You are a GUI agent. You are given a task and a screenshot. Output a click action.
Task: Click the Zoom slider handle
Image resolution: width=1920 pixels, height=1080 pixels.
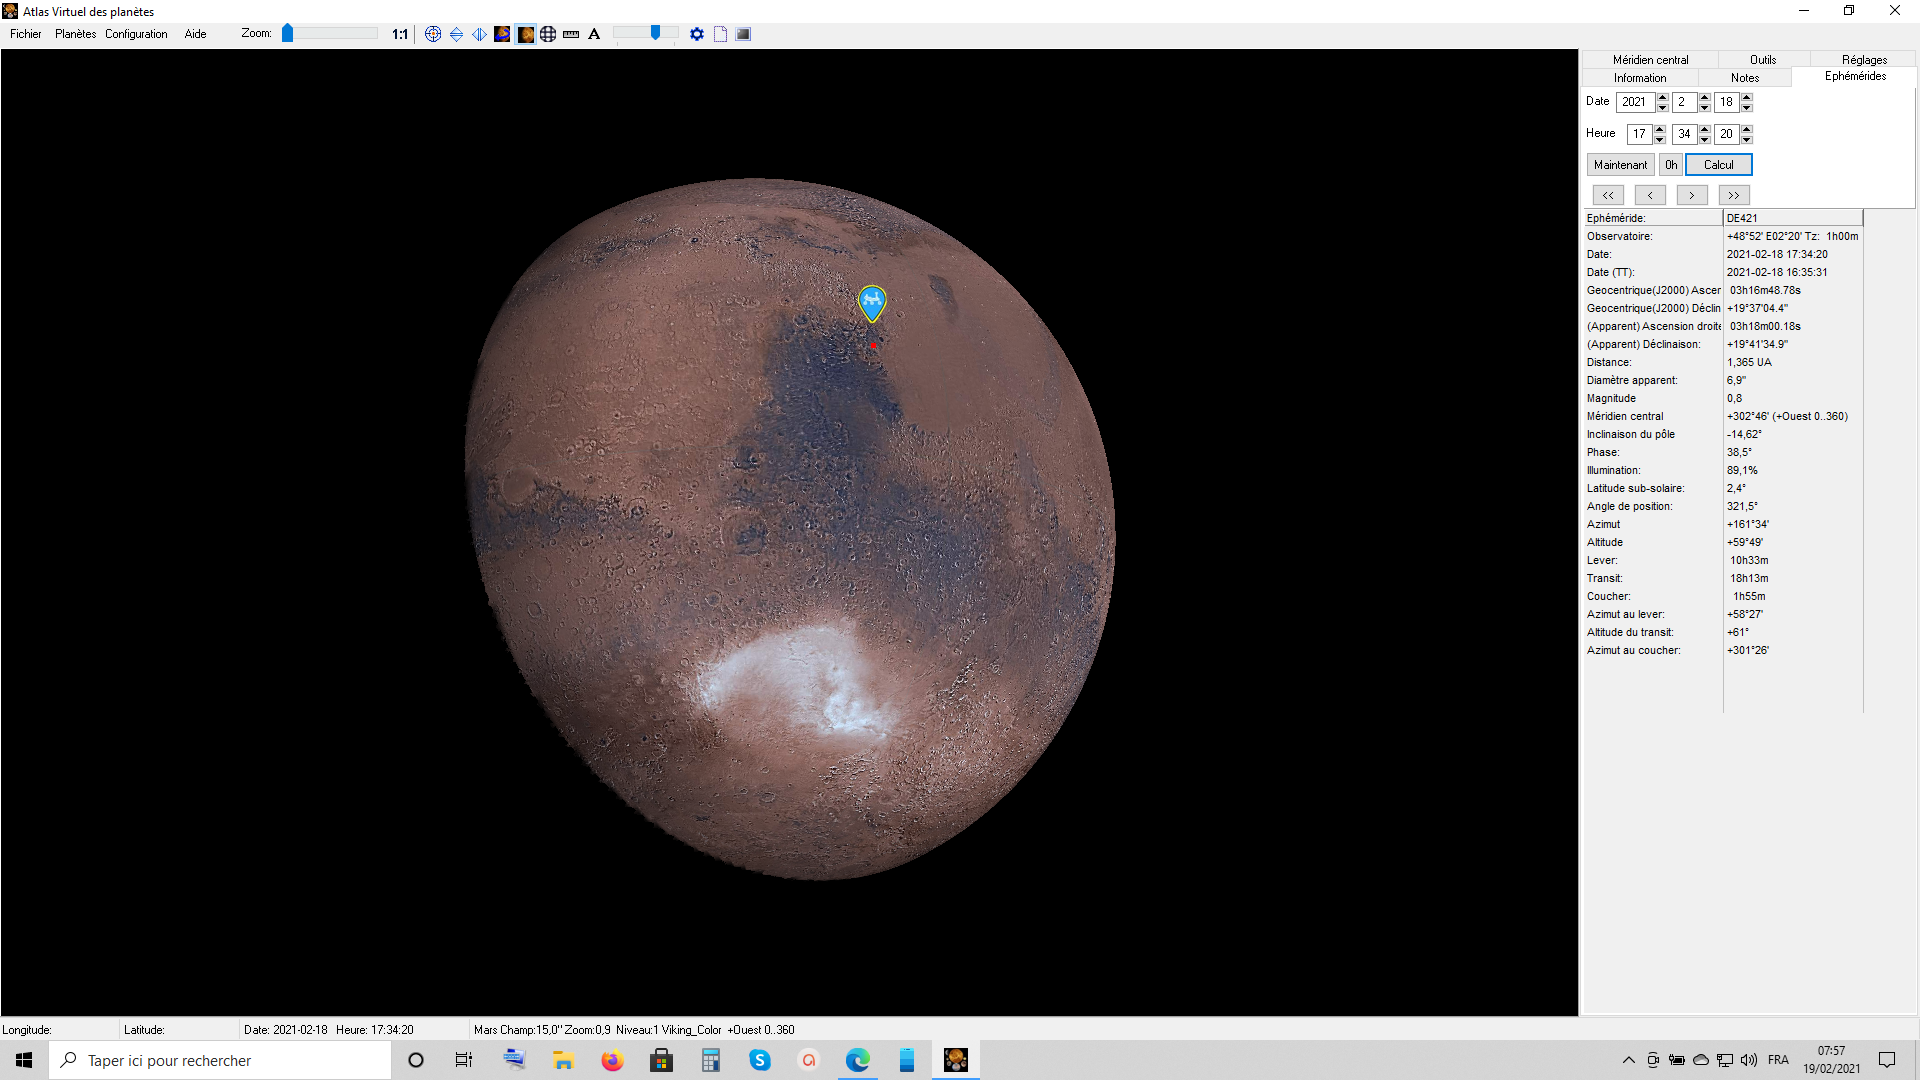coord(288,34)
